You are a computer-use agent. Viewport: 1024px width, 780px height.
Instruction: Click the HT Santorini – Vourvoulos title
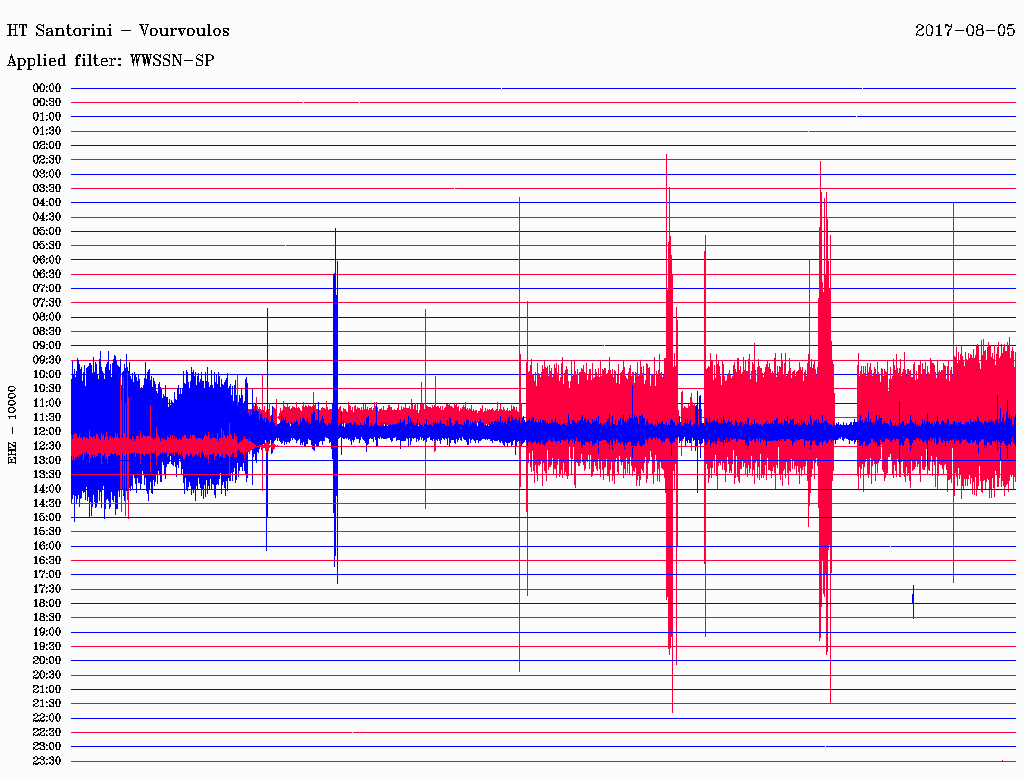point(118,31)
